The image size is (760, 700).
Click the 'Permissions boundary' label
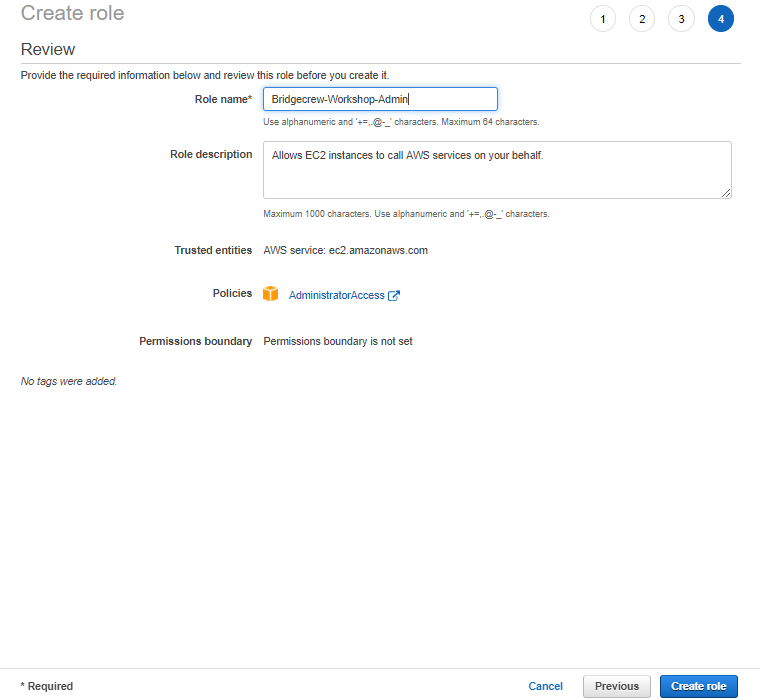click(x=195, y=341)
